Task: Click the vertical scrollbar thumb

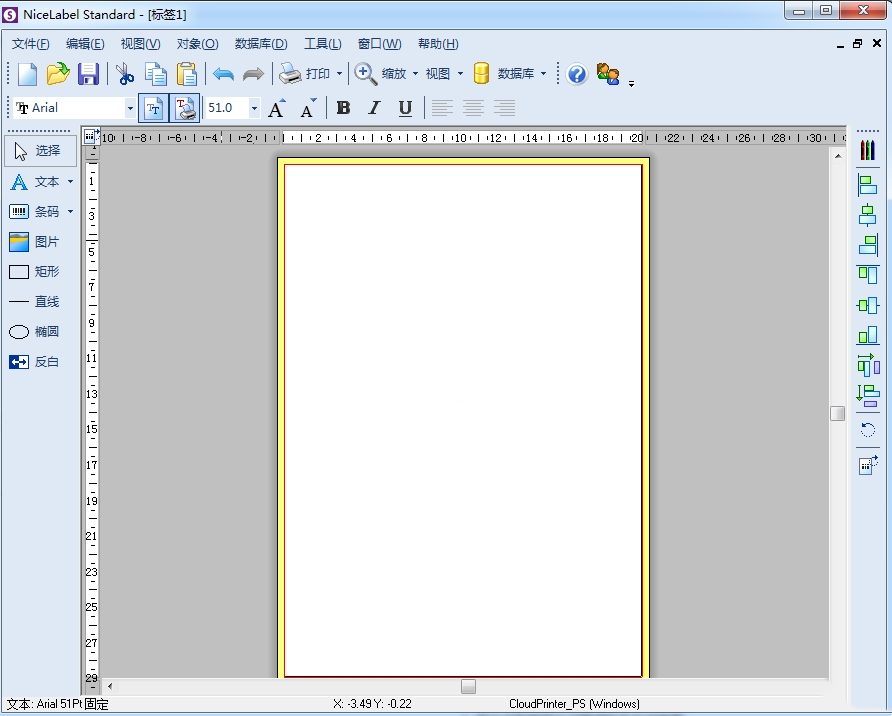Action: 837,413
